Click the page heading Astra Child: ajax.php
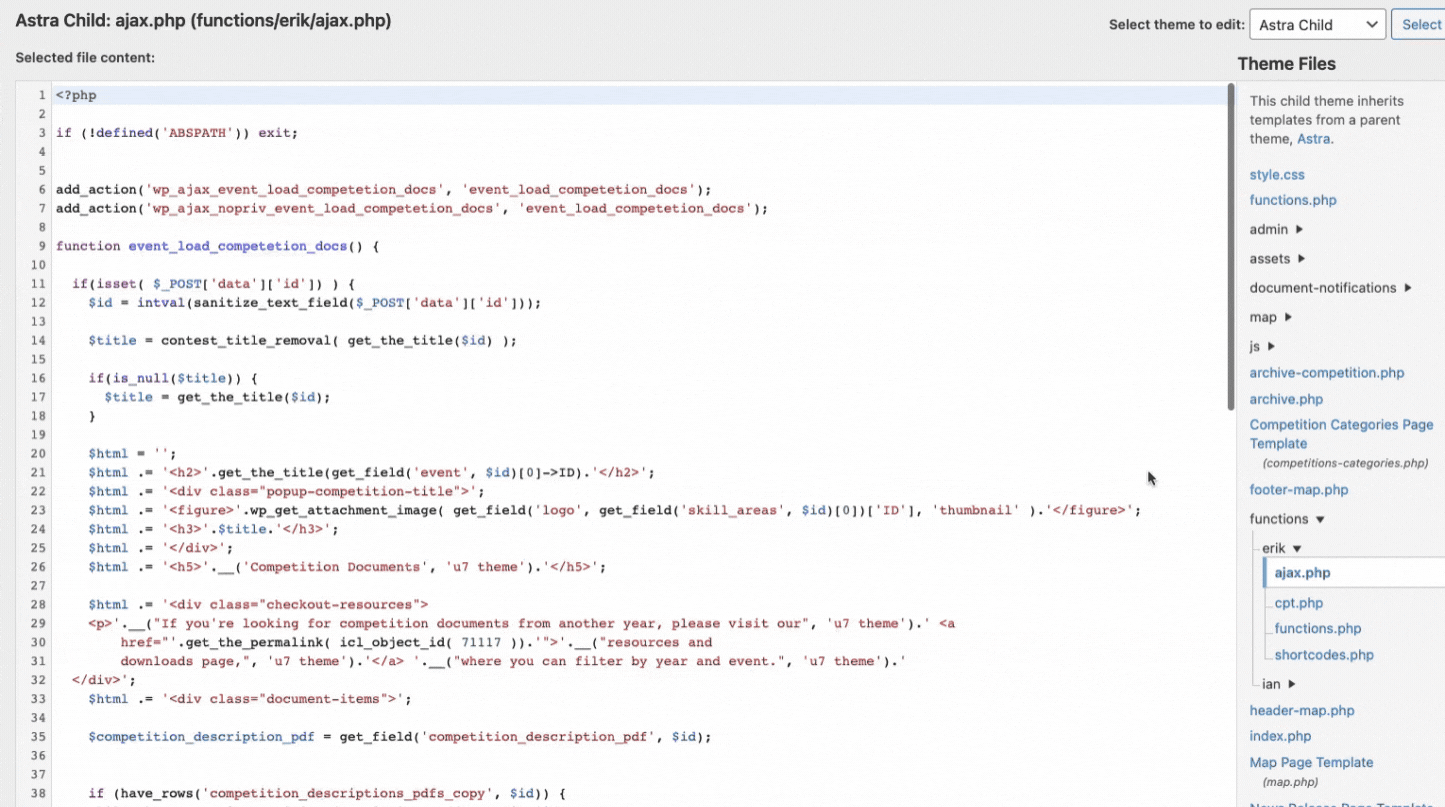This screenshot has width=1445, height=807. pyautogui.click(x=203, y=21)
